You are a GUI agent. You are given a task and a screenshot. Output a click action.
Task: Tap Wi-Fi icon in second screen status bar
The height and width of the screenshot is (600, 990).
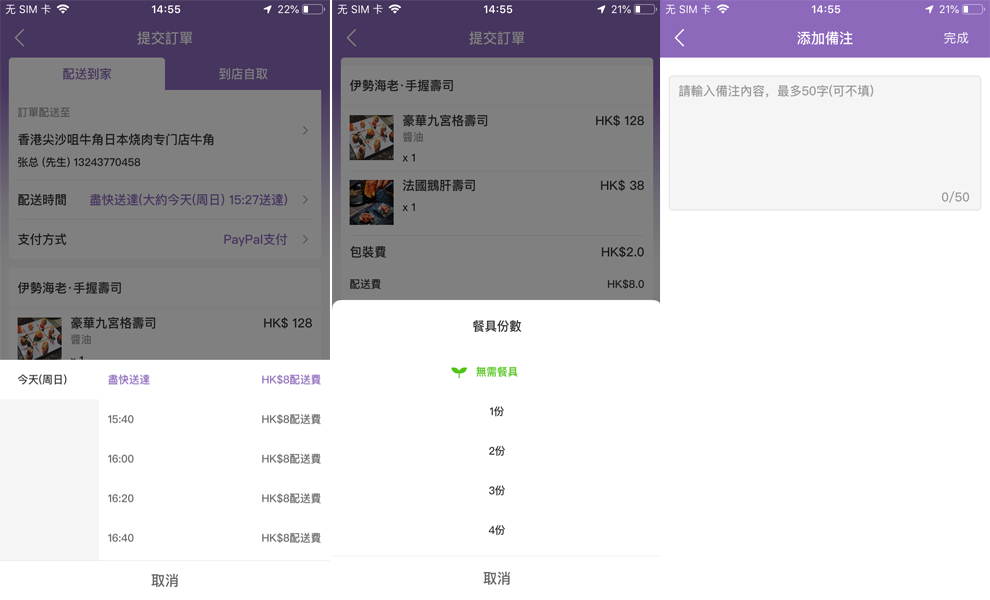coord(395,9)
